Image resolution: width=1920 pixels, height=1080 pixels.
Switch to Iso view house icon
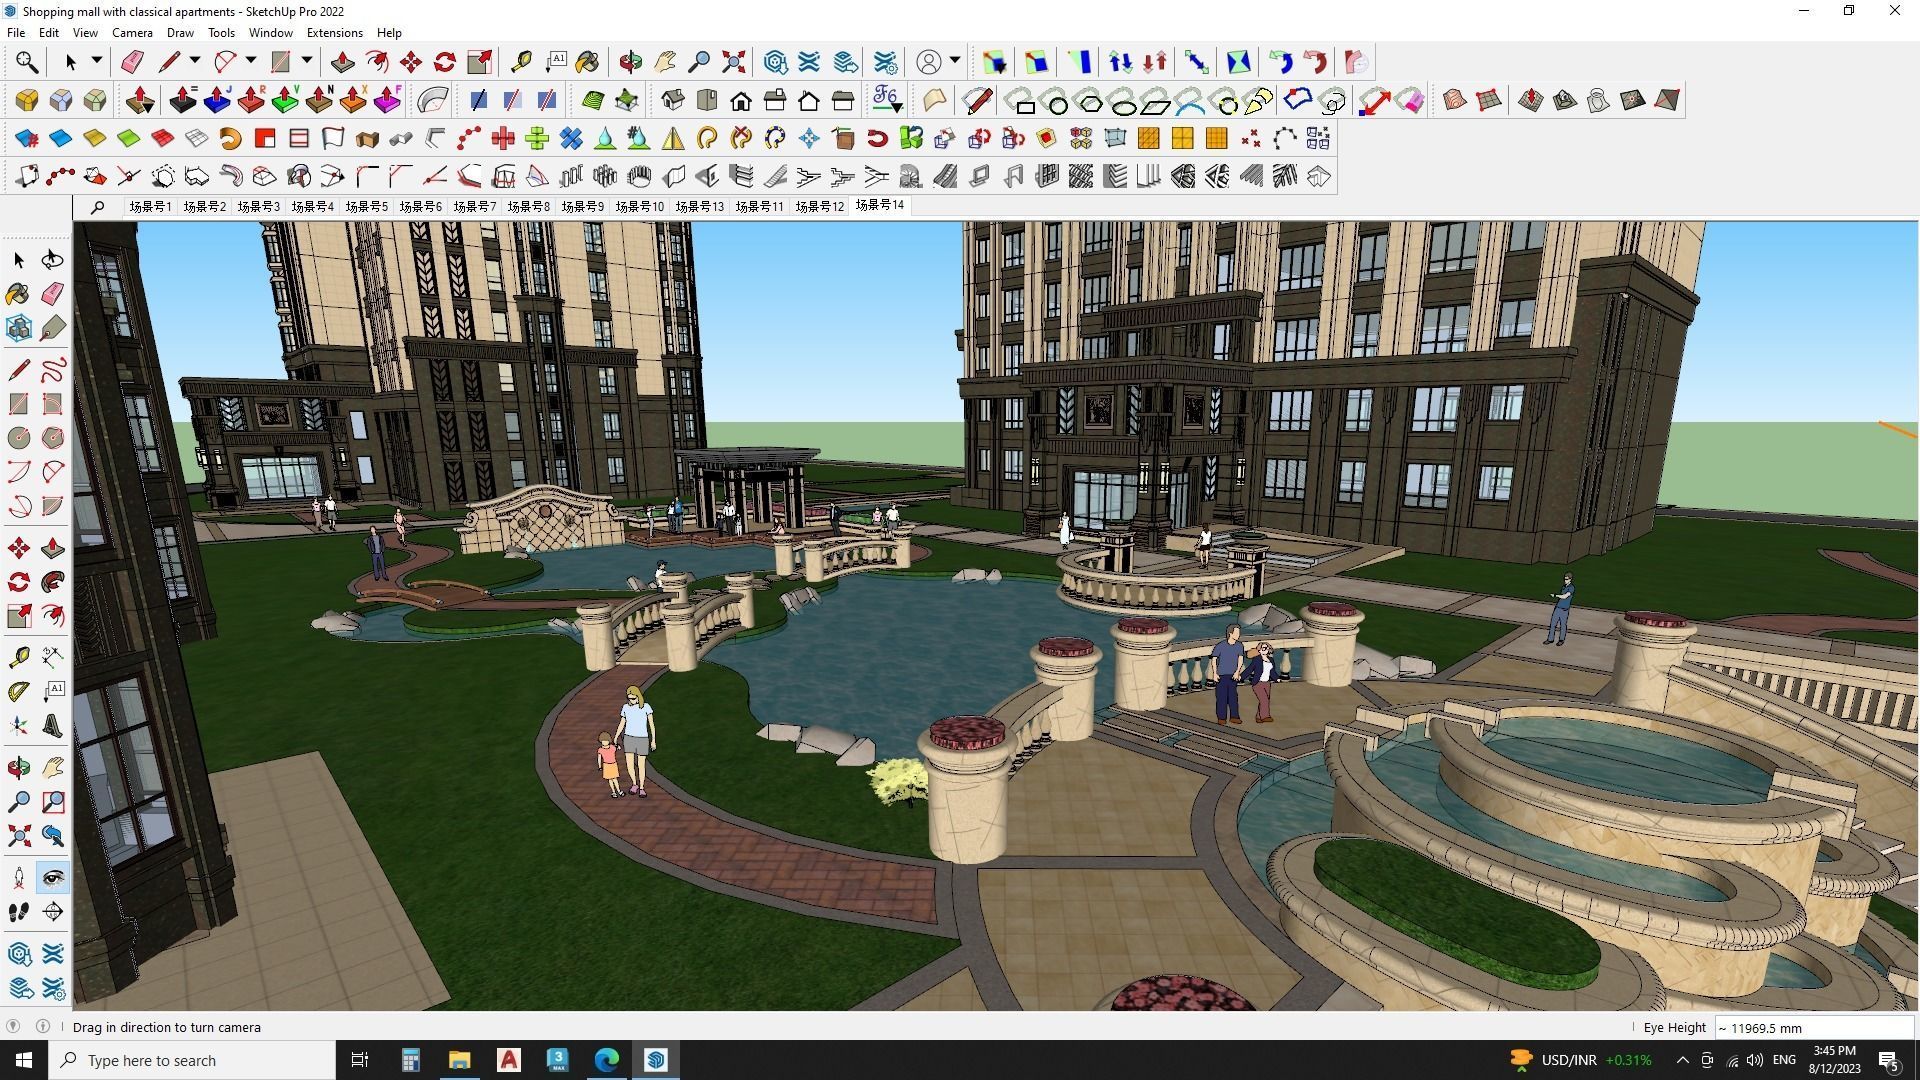click(673, 100)
